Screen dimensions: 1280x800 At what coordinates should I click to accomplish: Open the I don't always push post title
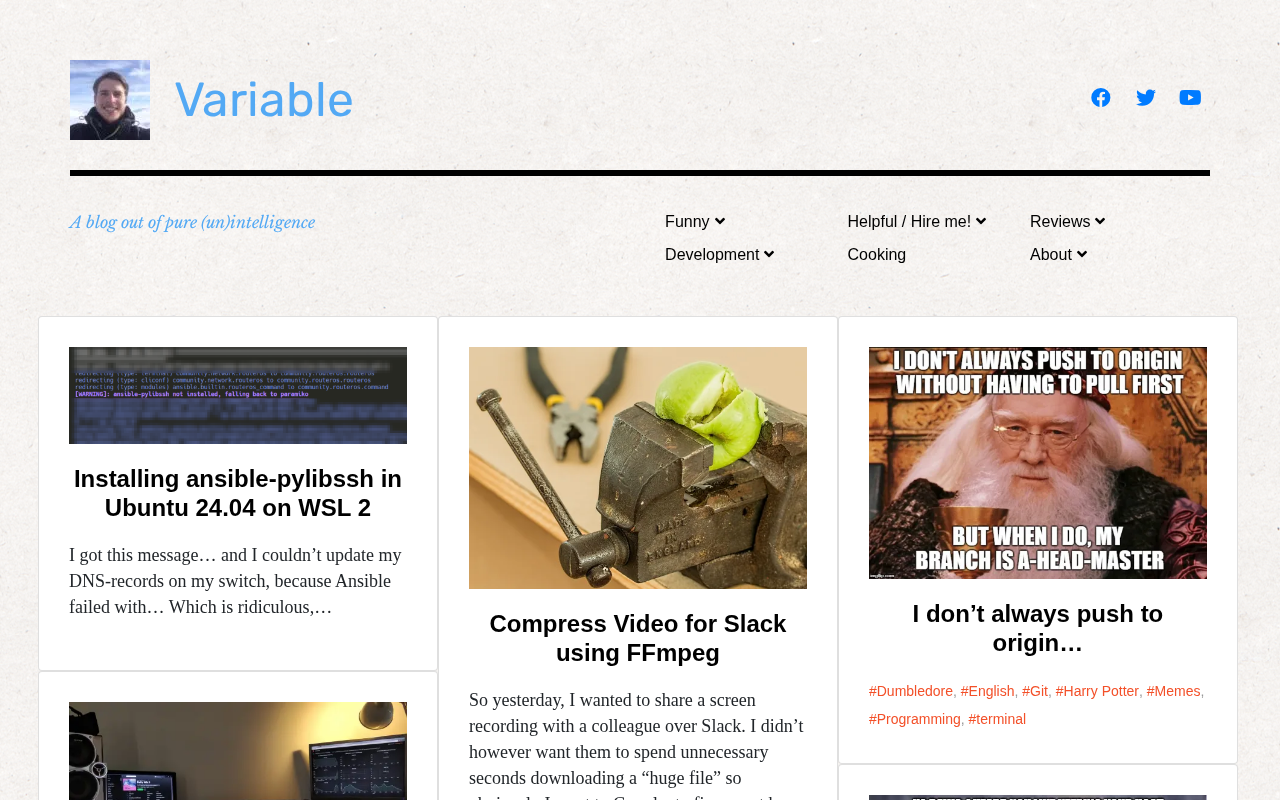tap(1038, 628)
